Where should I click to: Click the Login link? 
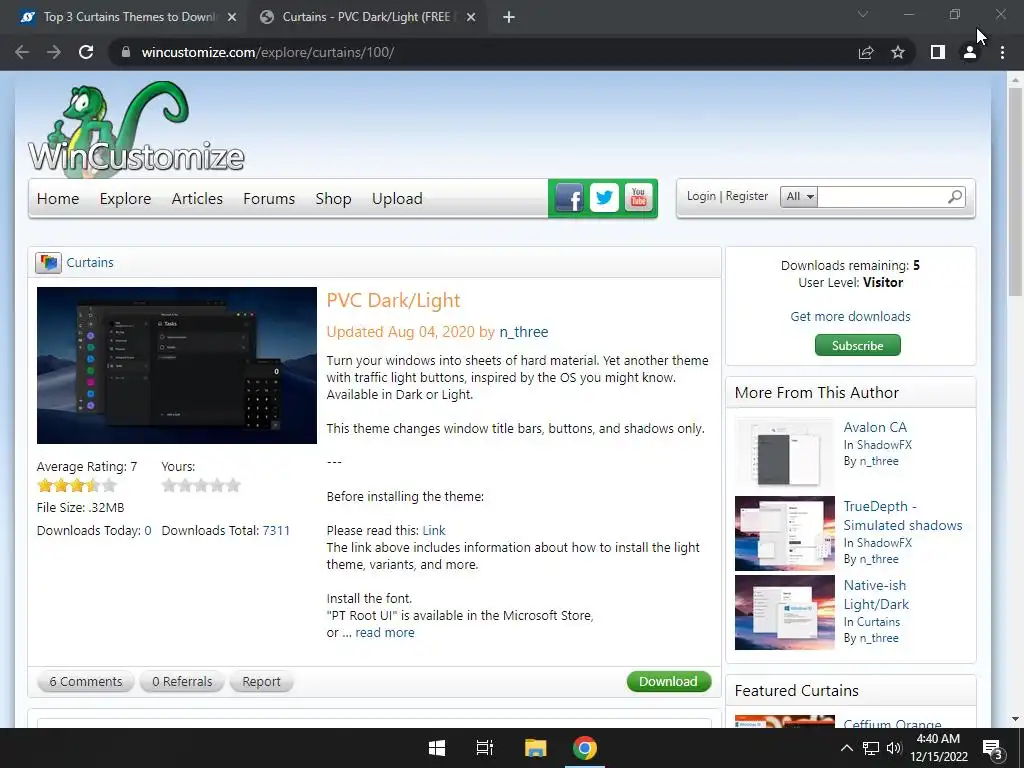coord(701,196)
